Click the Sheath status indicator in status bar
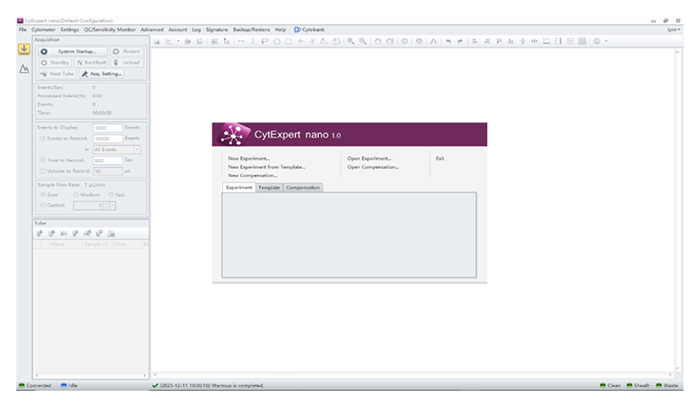This screenshot has height=413, width=700. (638, 385)
